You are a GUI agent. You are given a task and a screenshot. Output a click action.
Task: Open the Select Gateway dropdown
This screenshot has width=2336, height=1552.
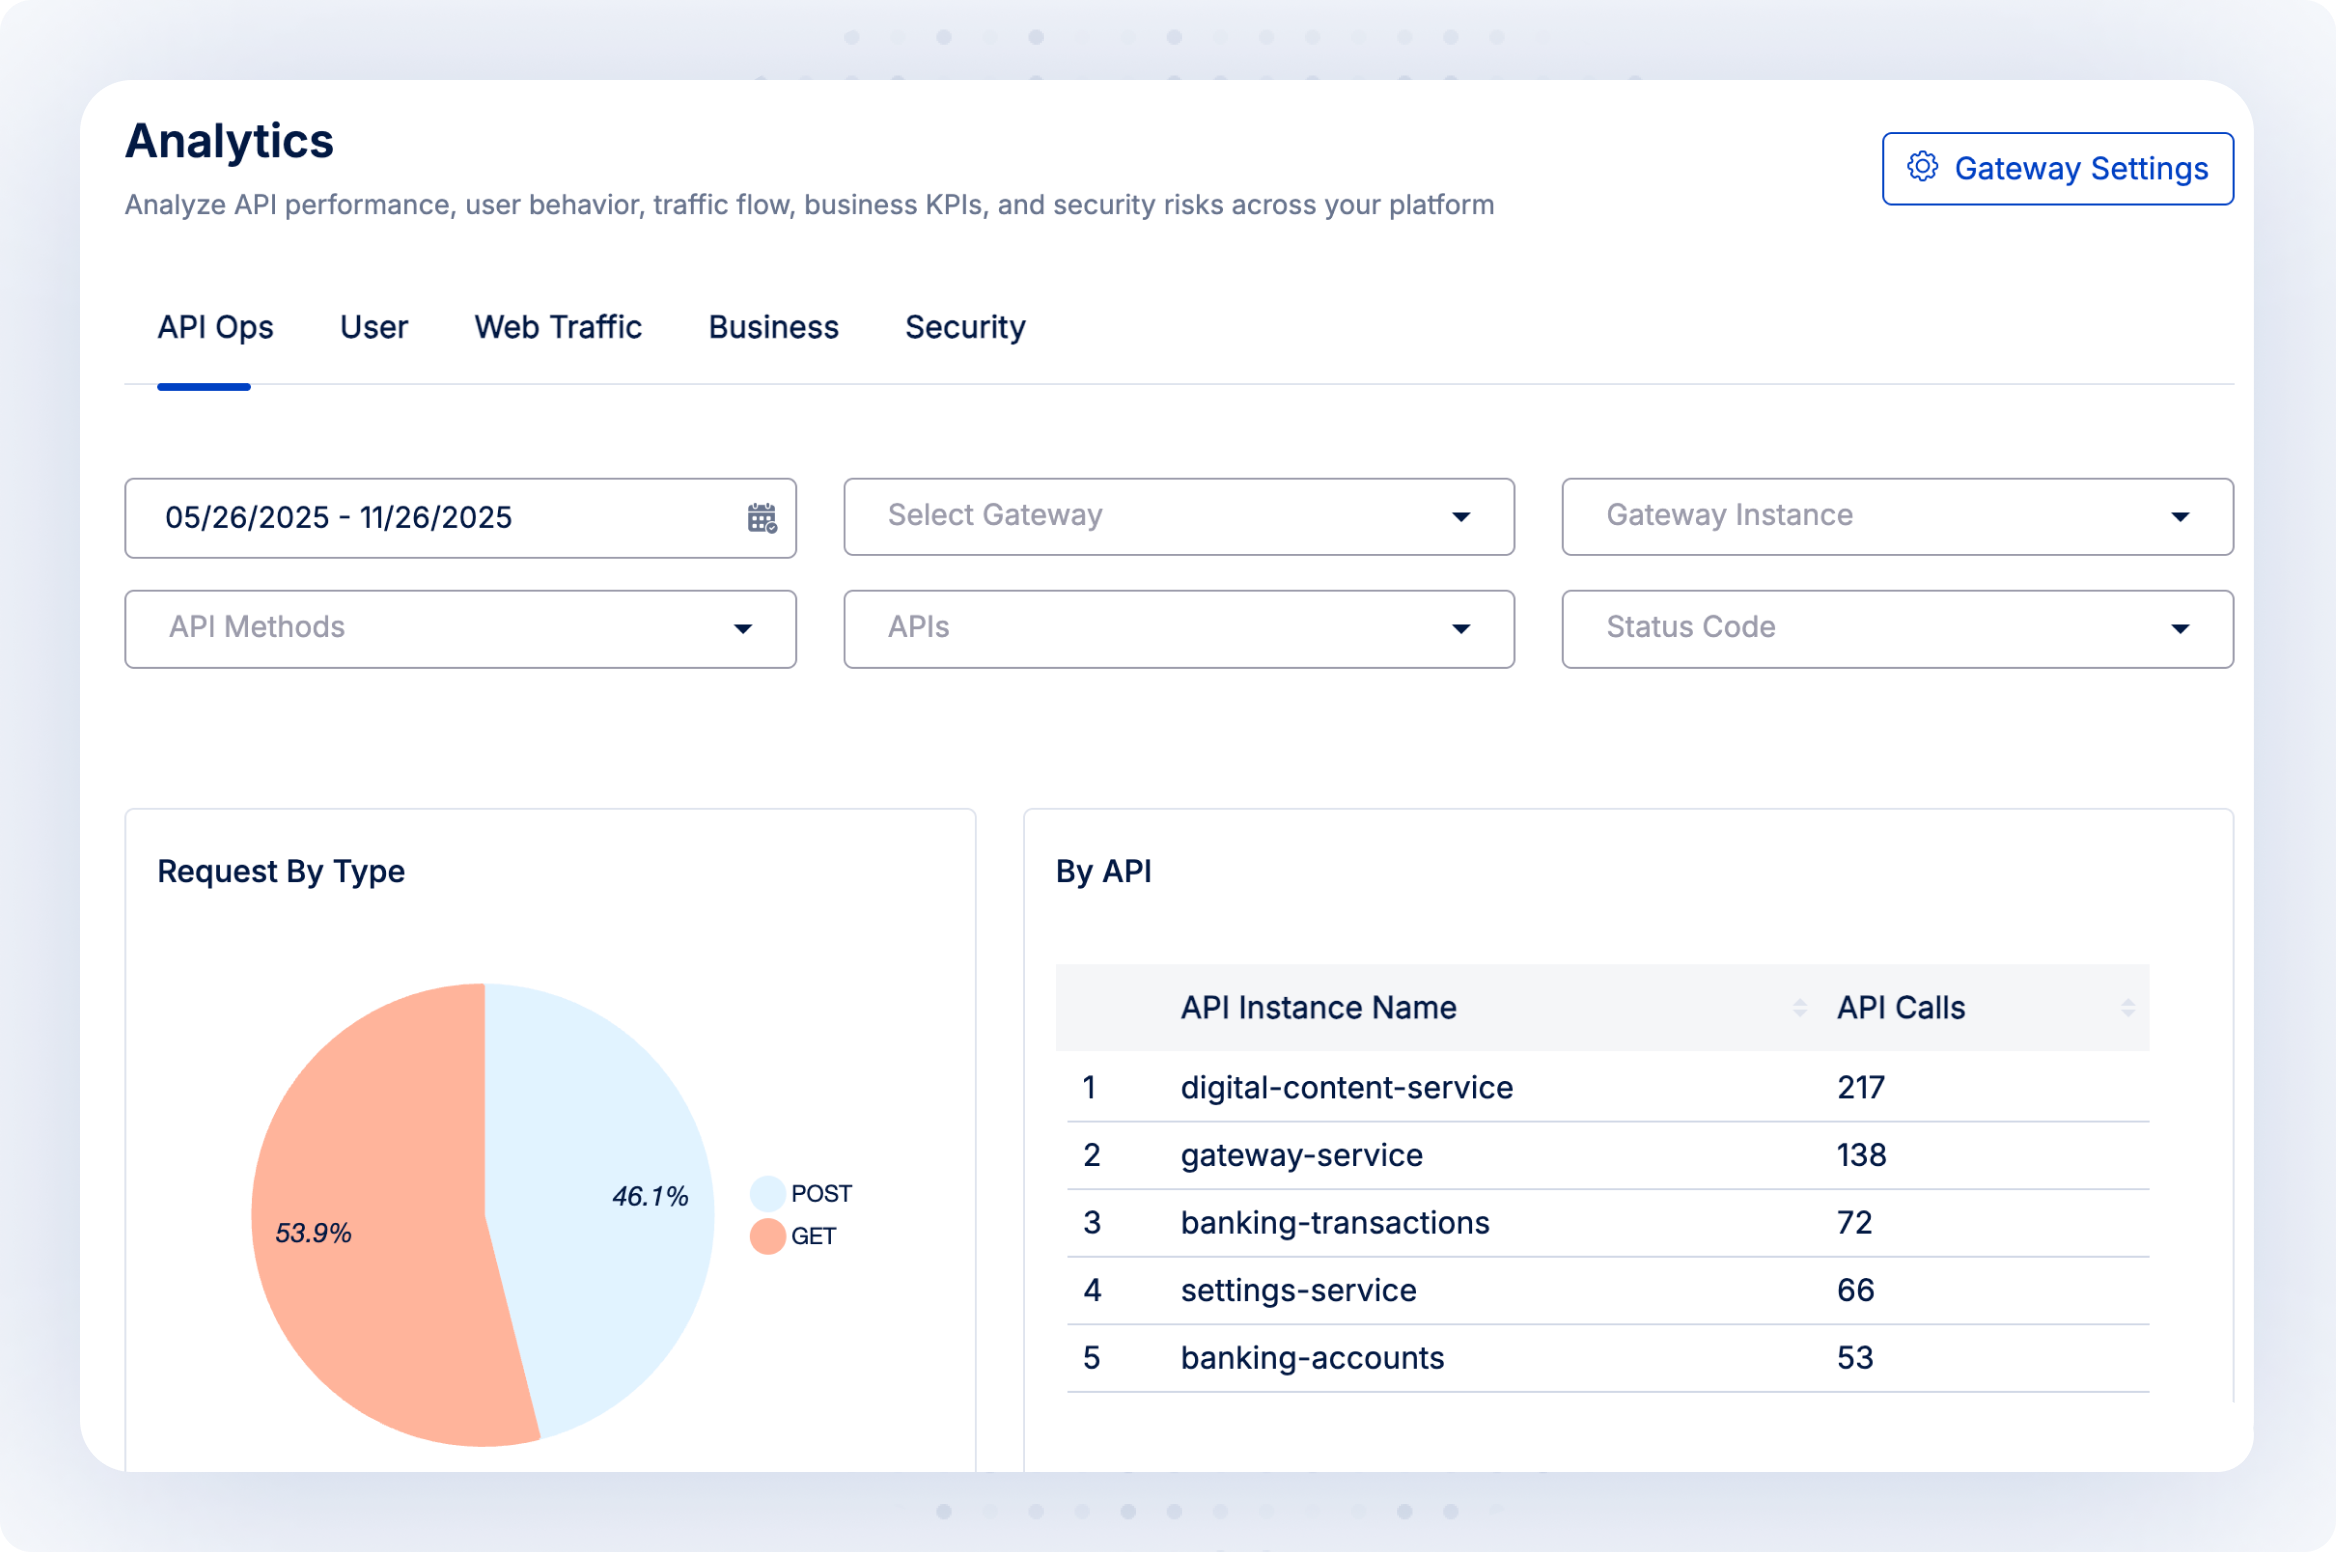pyautogui.click(x=1178, y=516)
